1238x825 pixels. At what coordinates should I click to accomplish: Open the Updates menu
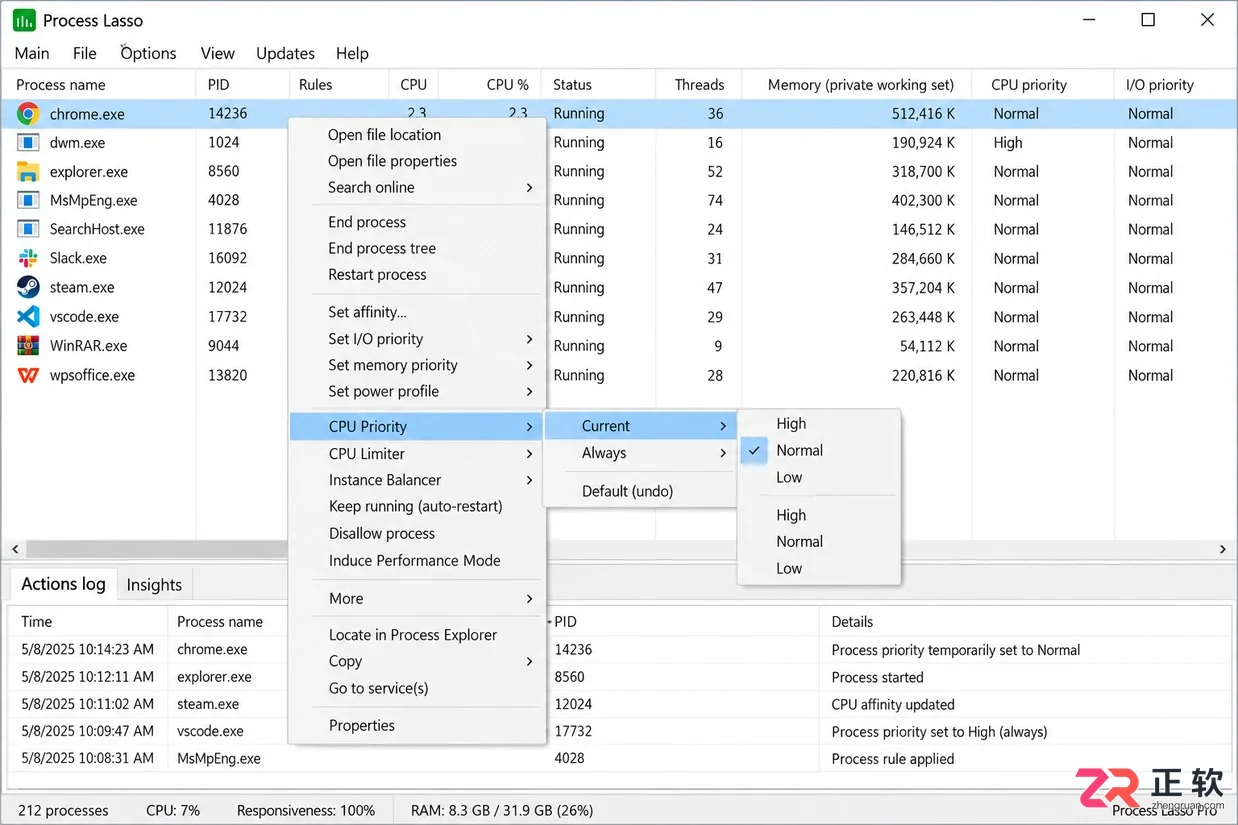pyautogui.click(x=285, y=54)
